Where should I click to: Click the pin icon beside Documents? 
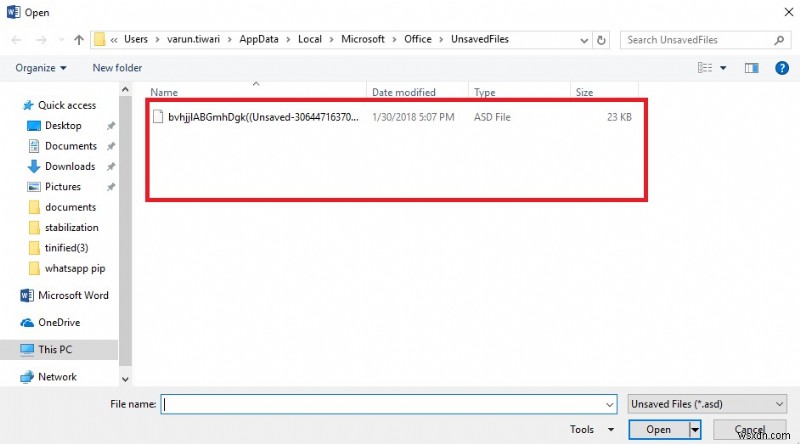pyautogui.click(x=111, y=146)
